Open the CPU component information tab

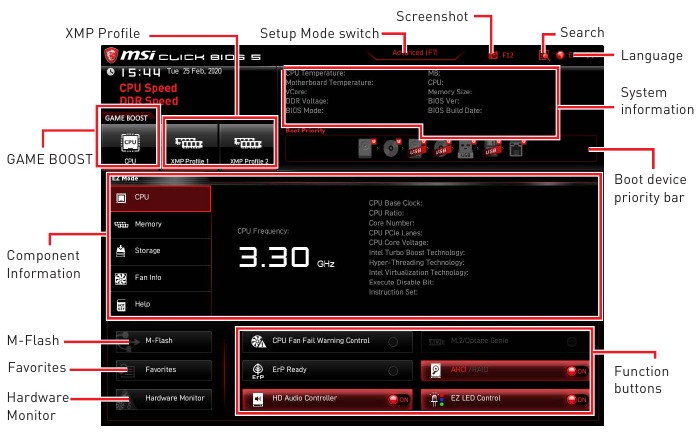tap(161, 198)
